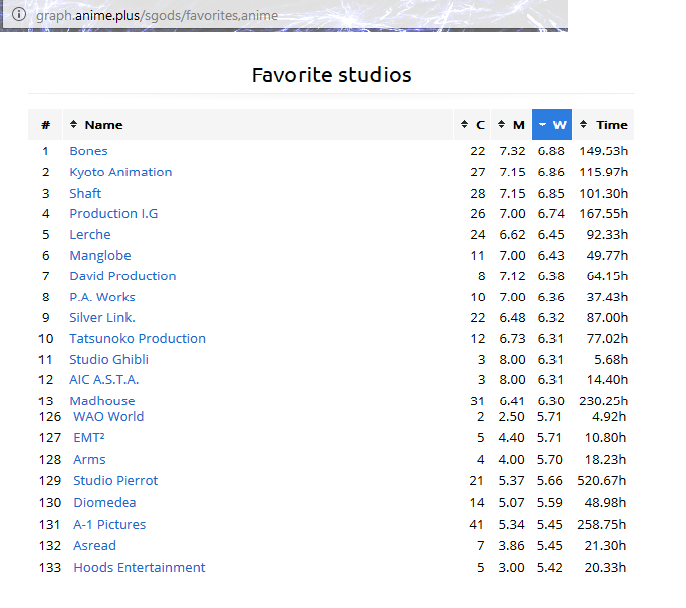This screenshot has height=608, width=686.
Task: Open Production I.G studio page
Action: point(113,213)
